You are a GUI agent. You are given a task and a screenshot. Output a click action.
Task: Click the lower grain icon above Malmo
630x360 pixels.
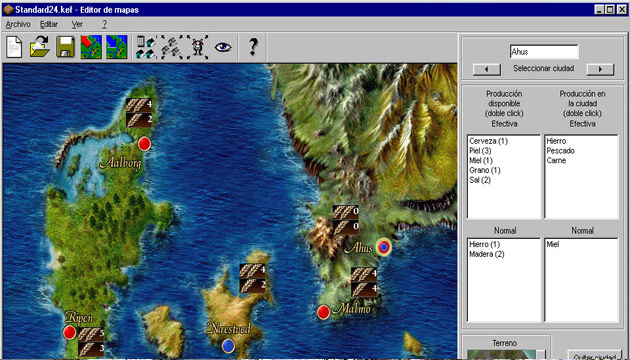[x=364, y=290]
